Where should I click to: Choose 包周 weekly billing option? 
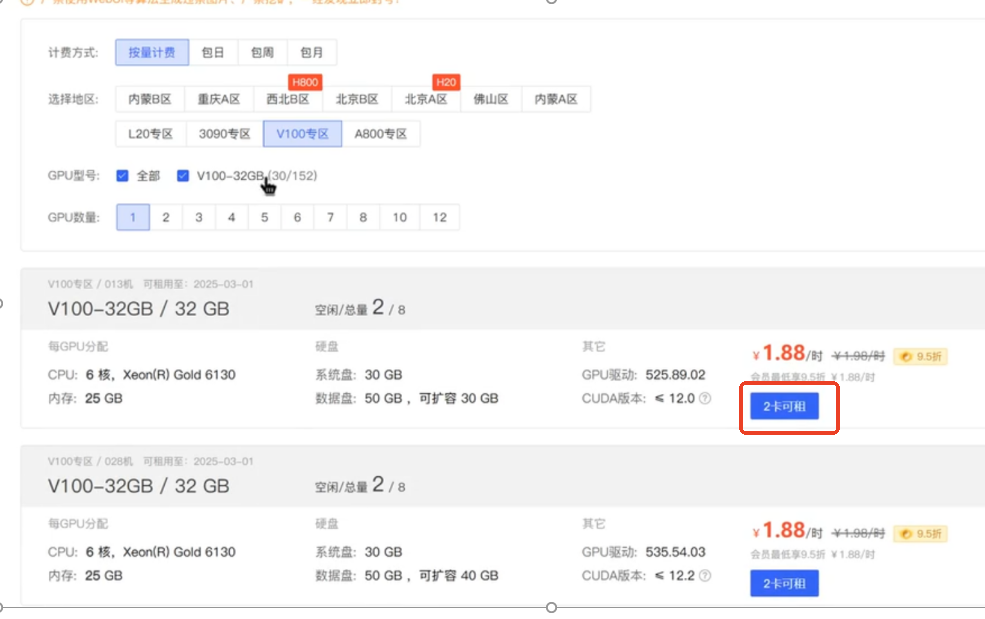click(x=263, y=52)
